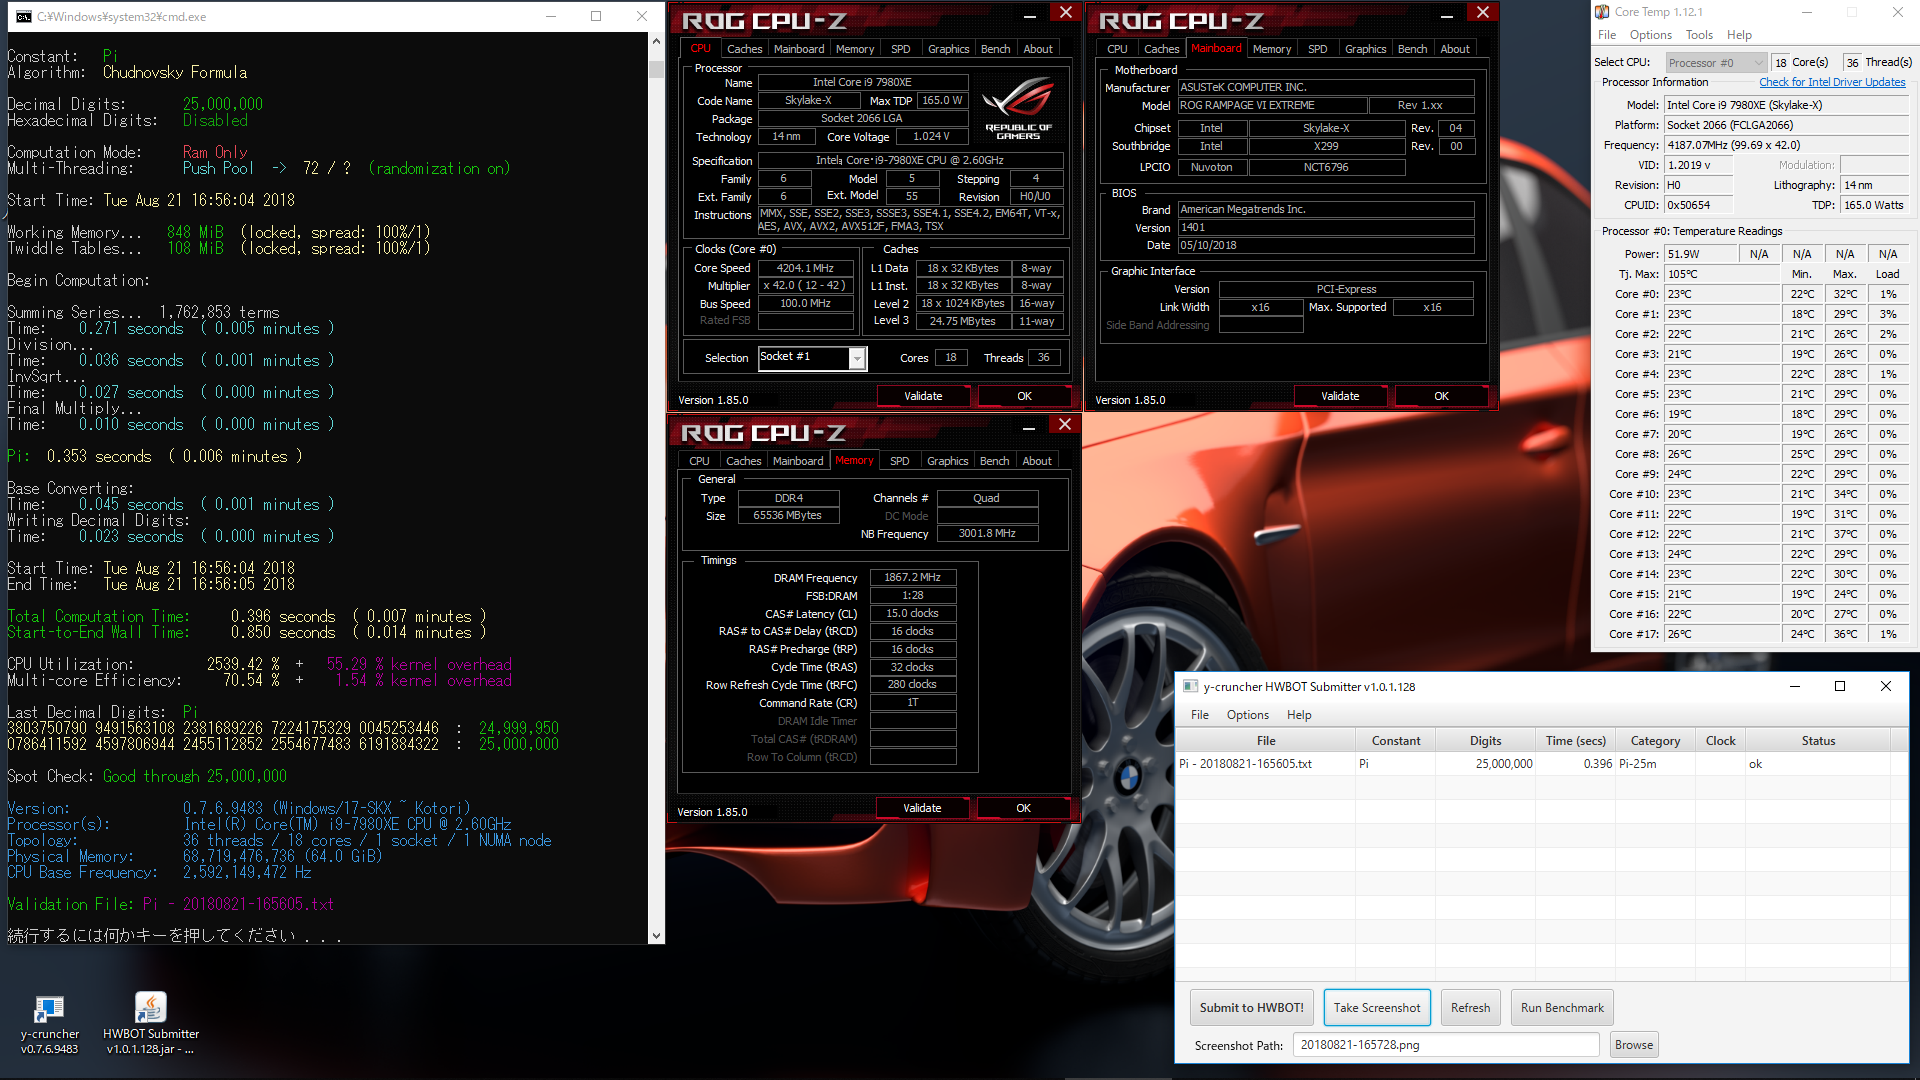The width and height of the screenshot is (1920, 1080).
Task: Click y-cruncher HWBOT Submitter window icon
Action: pos(1190,686)
